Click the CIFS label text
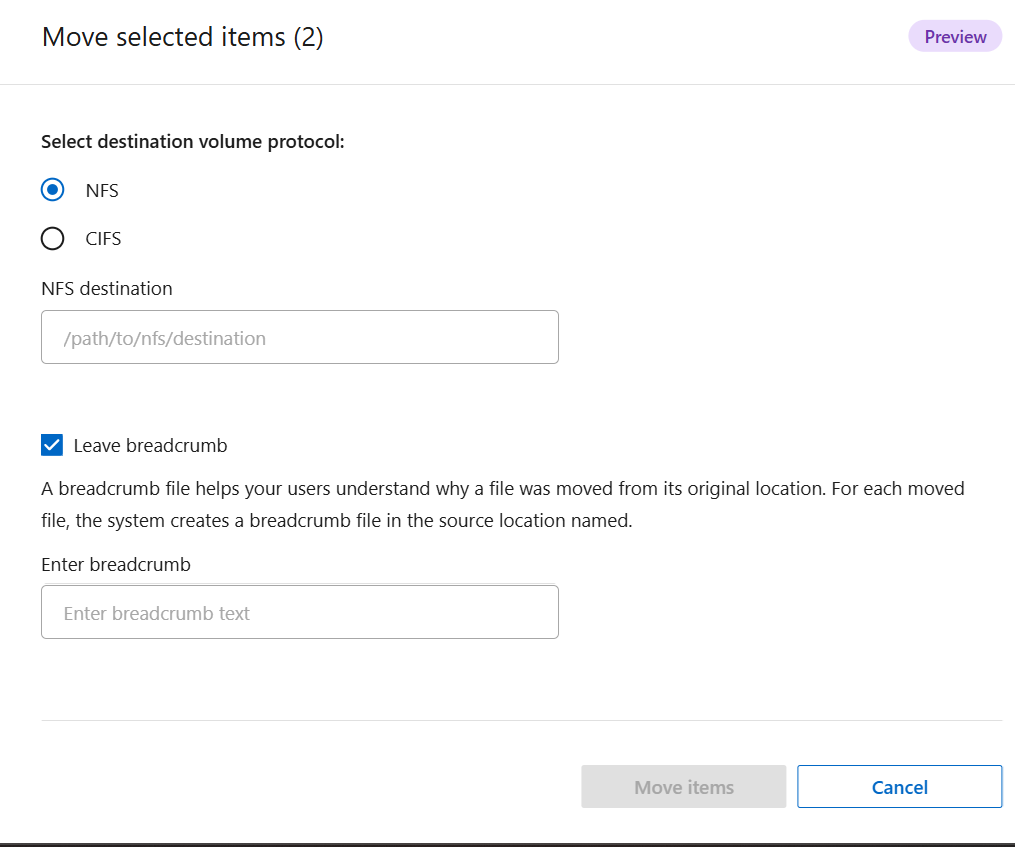This screenshot has height=847, width=1015. point(104,238)
